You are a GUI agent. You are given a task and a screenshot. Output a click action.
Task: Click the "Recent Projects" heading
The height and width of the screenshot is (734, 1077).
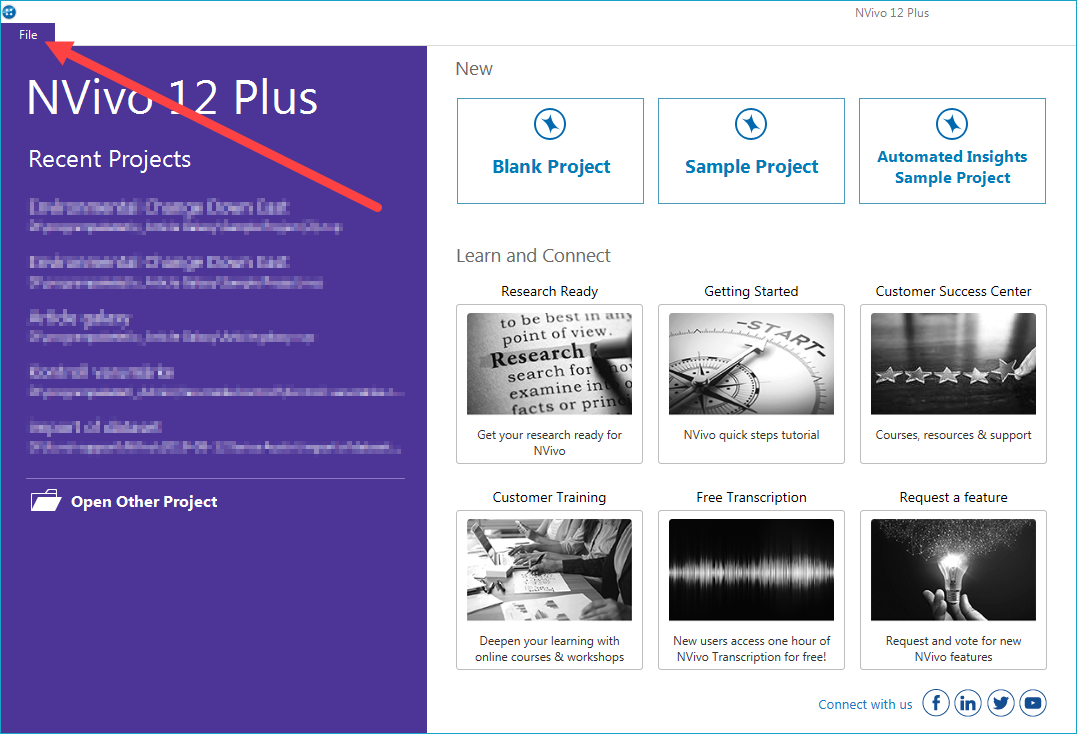pos(110,159)
